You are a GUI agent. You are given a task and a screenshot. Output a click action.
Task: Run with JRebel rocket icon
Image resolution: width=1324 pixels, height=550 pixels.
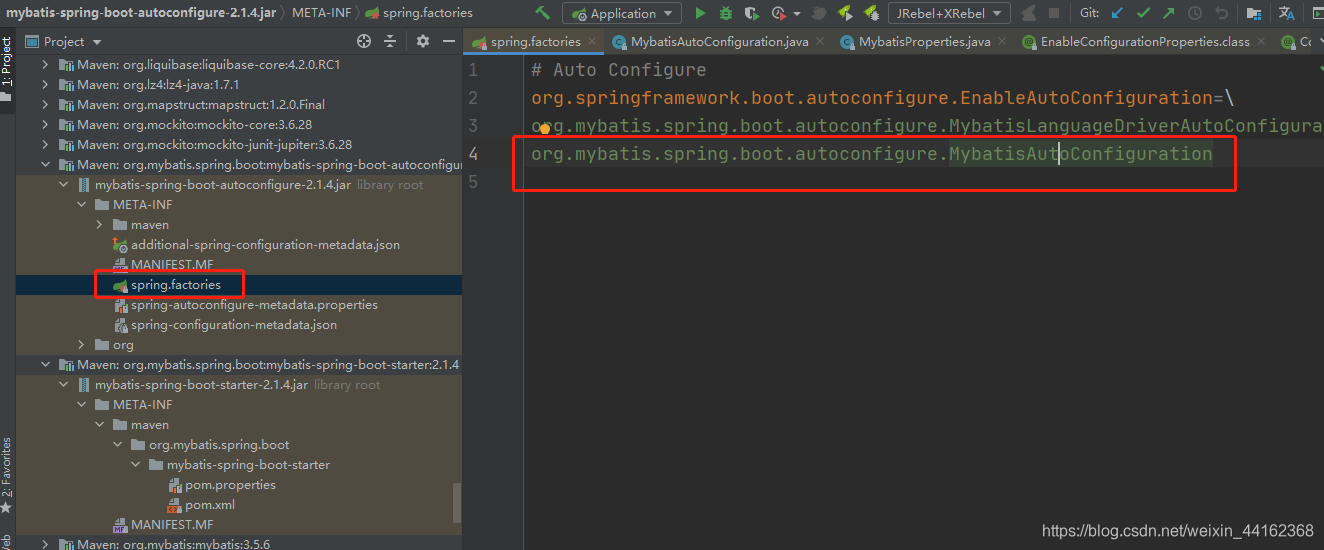point(845,13)
